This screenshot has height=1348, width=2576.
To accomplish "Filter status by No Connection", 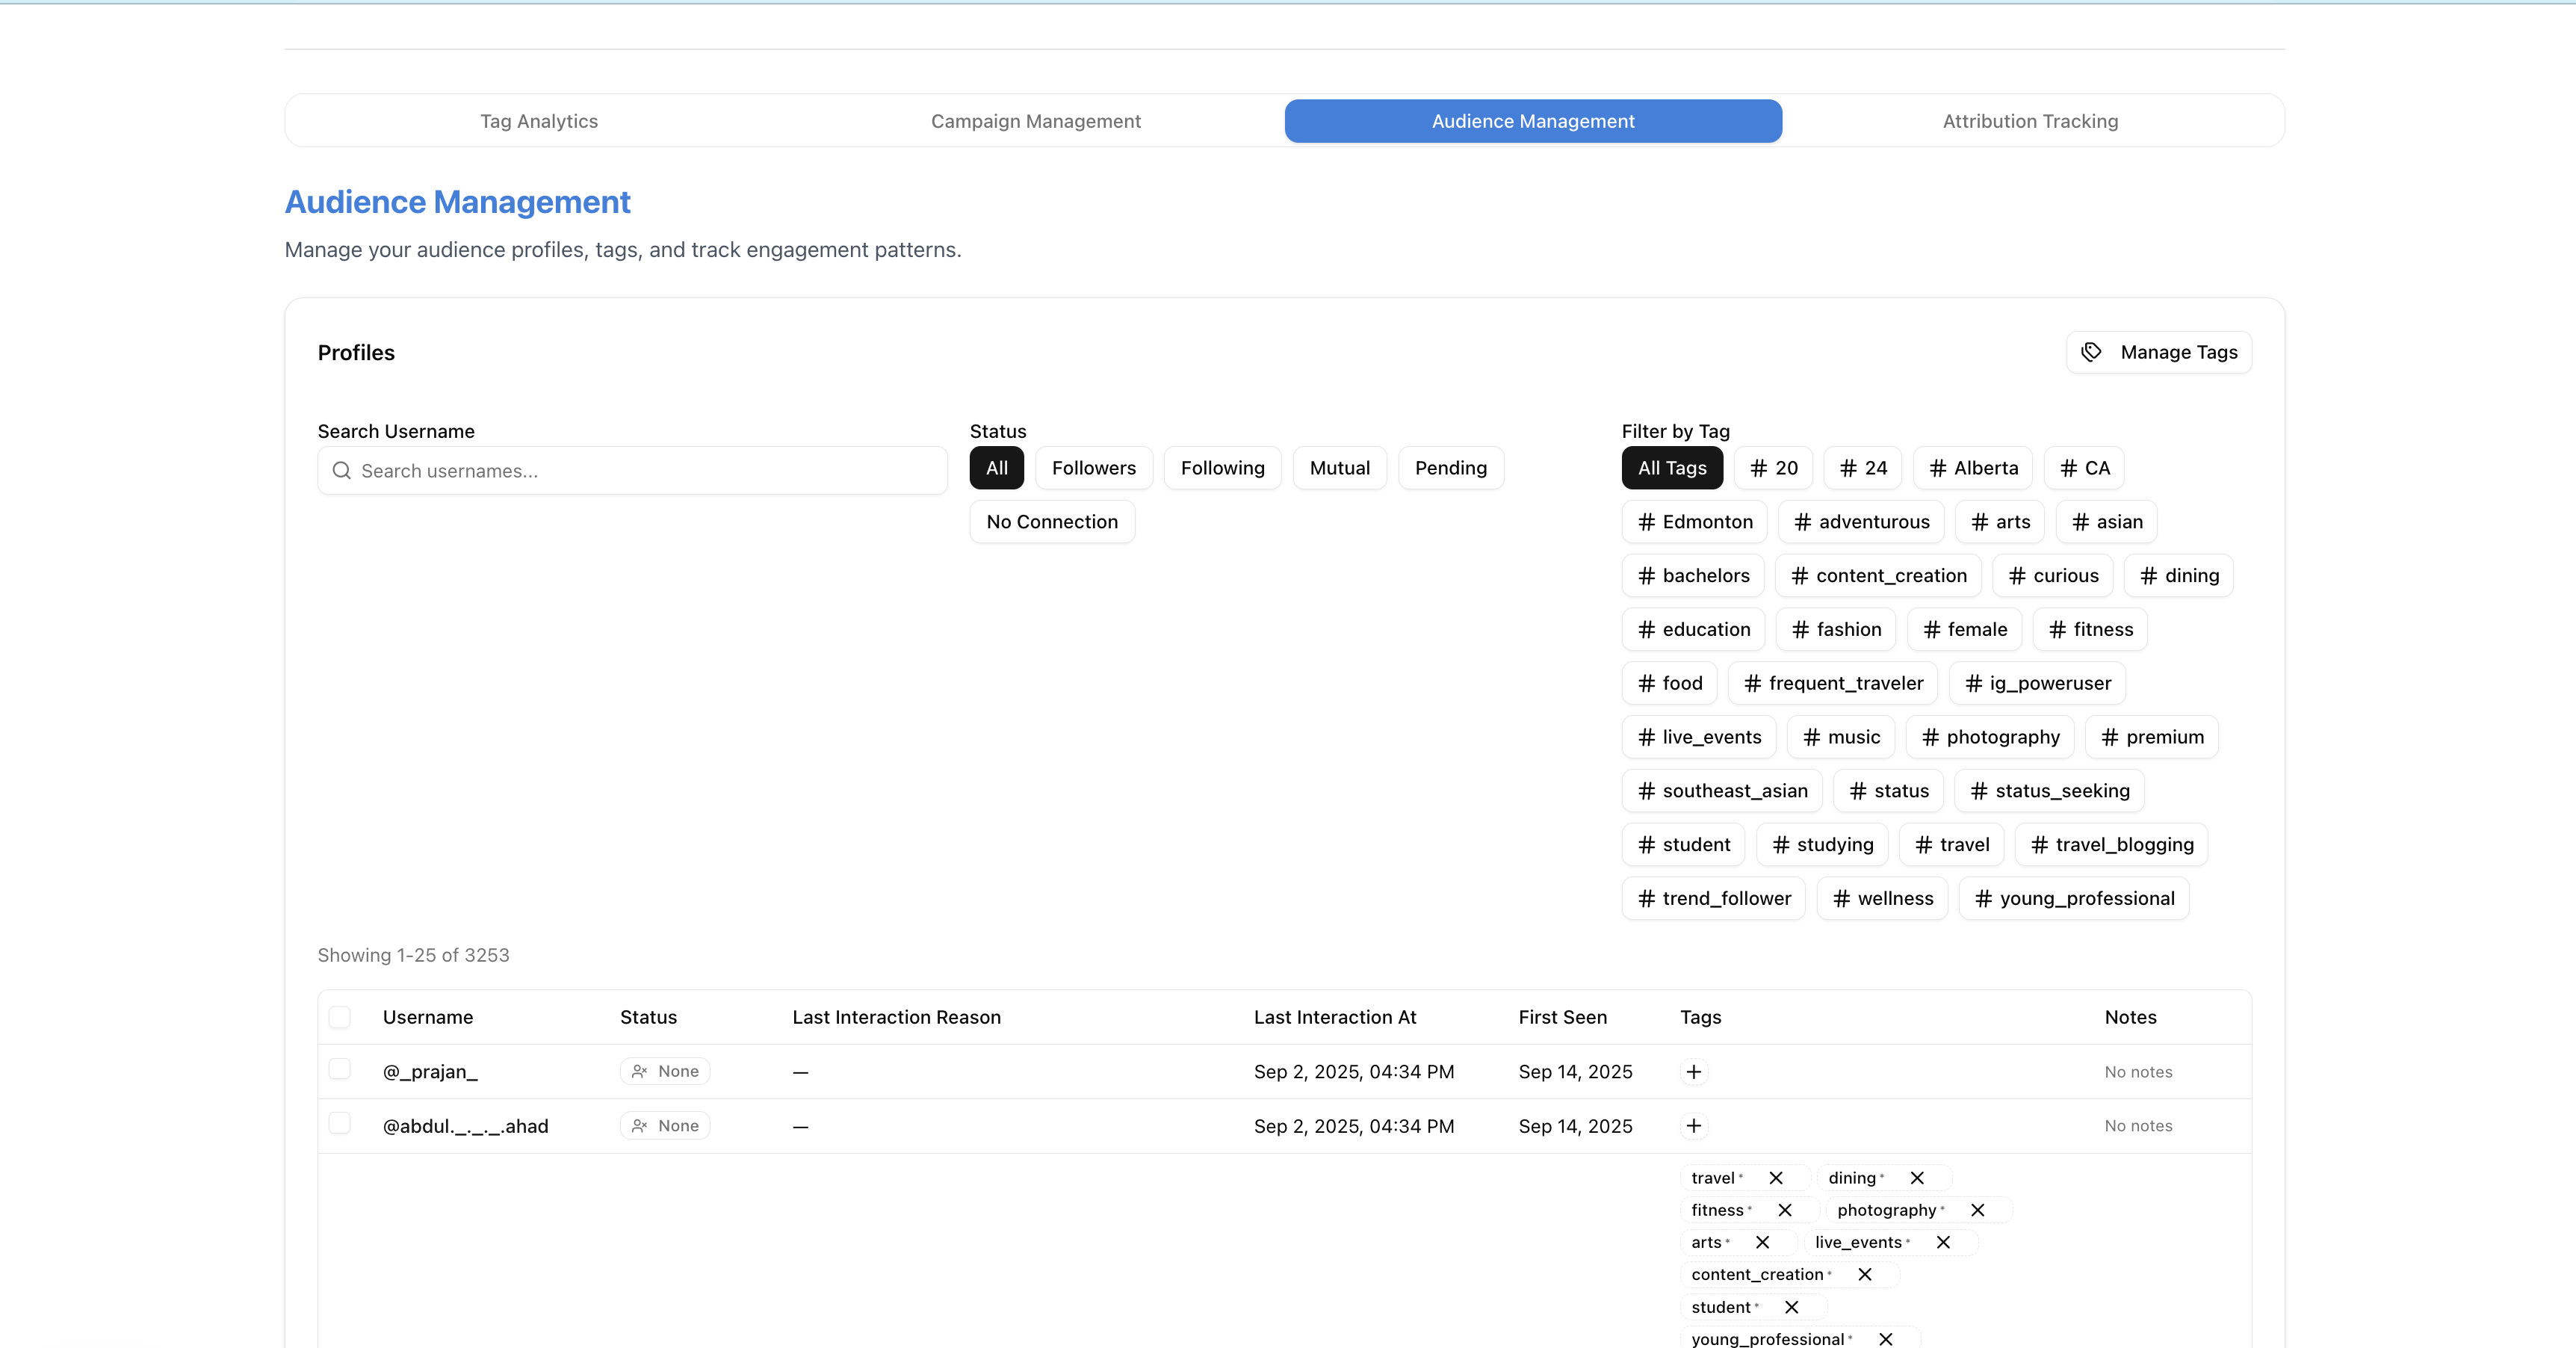I will tap(1051, 522).
